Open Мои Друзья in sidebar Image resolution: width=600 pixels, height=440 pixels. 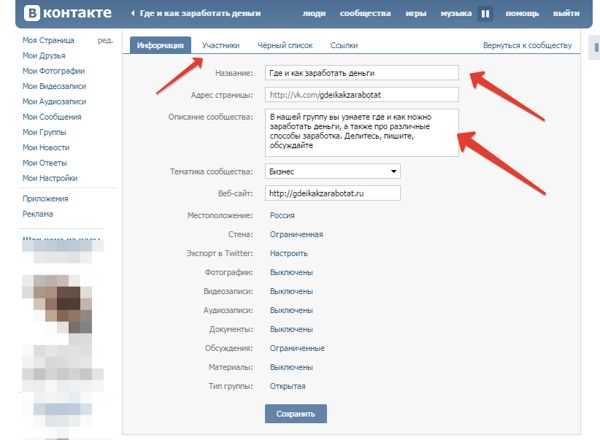click(x=44, y=55)
